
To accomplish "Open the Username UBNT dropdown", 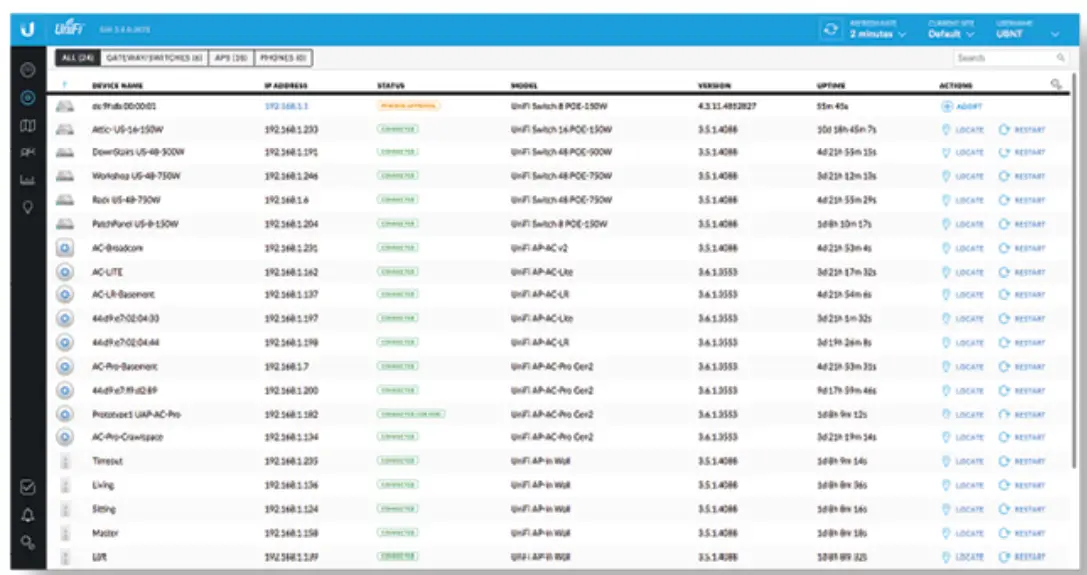I will click(x=1027, y=30).
